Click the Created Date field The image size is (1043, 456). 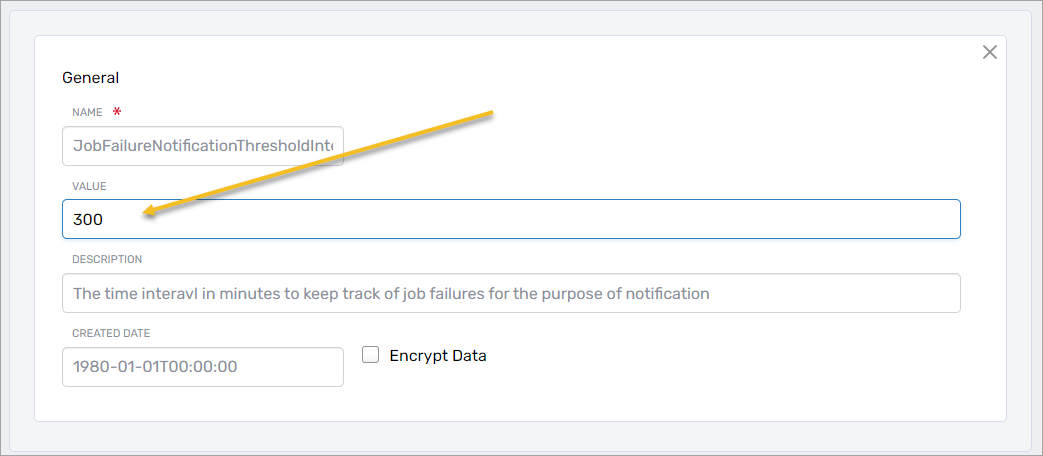[203, 367]
